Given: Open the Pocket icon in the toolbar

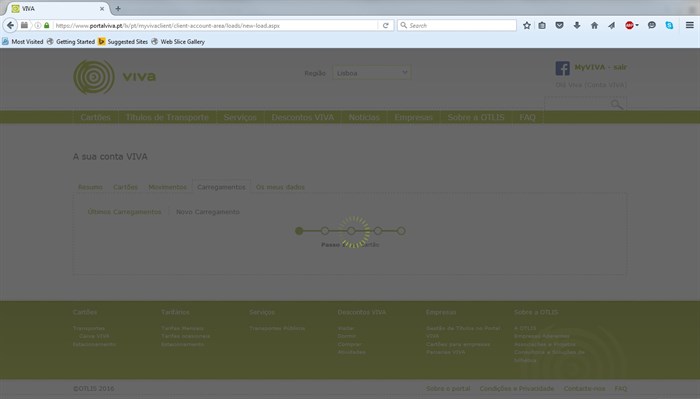Looking at the screenshot, I should pyautogui.click(x=559, y=25).
